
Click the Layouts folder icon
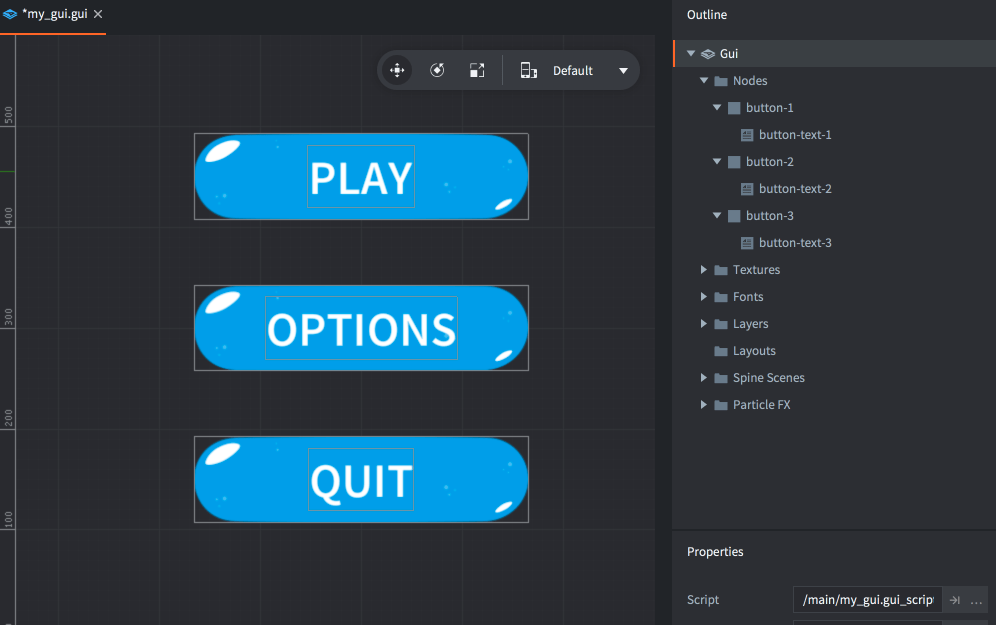point(721,351)
